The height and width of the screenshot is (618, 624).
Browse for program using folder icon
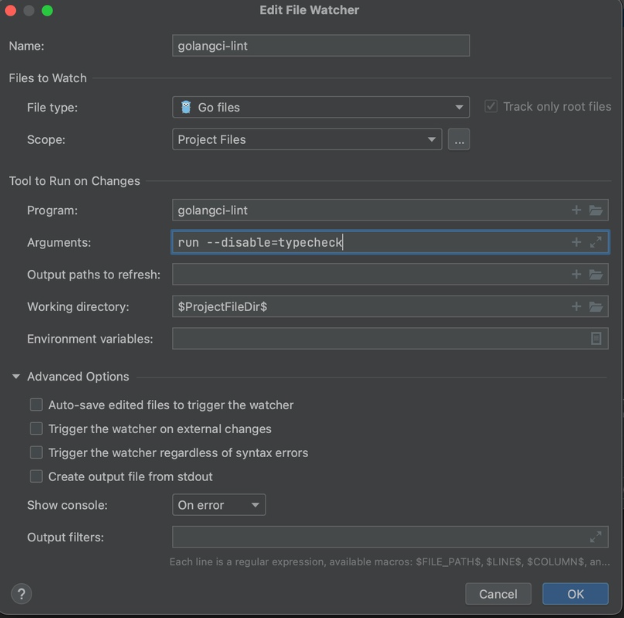tap(596, 210)
